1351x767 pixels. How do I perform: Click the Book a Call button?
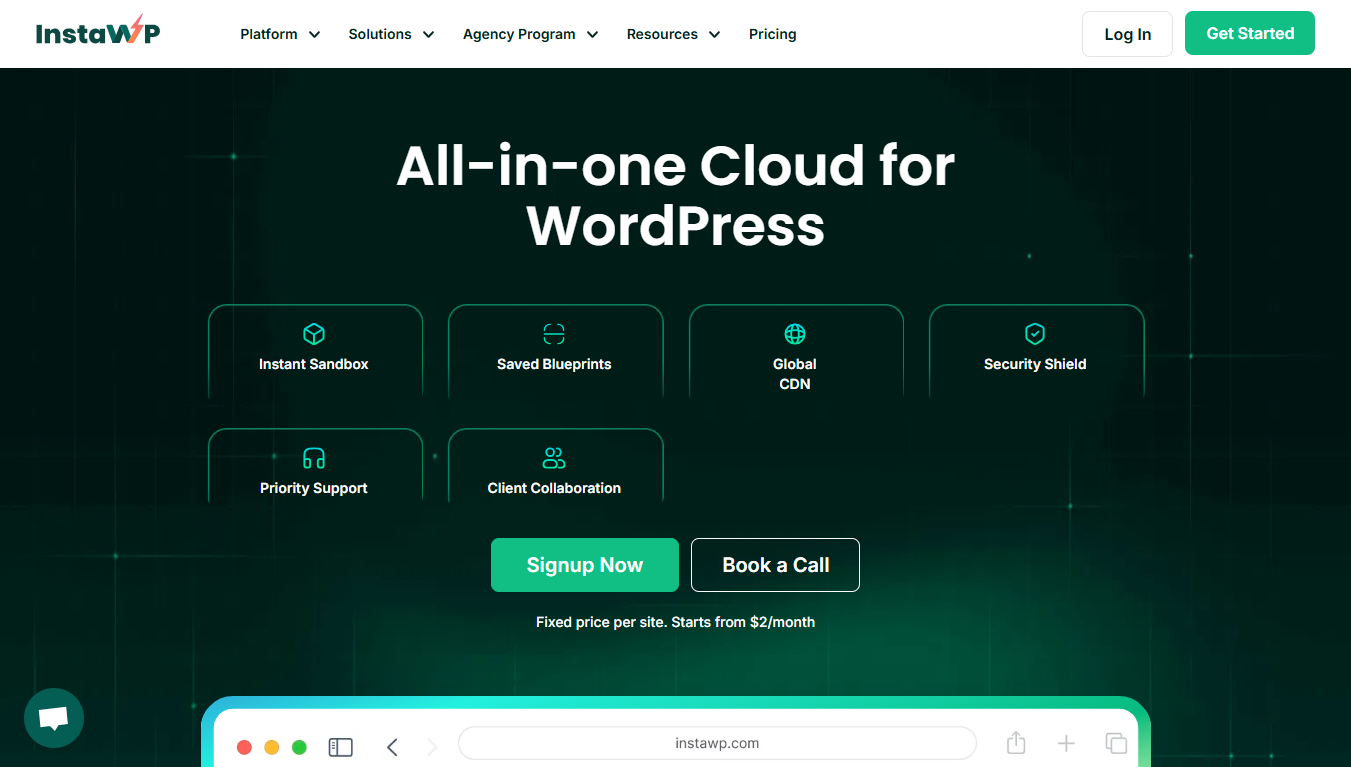click(775, 565)
